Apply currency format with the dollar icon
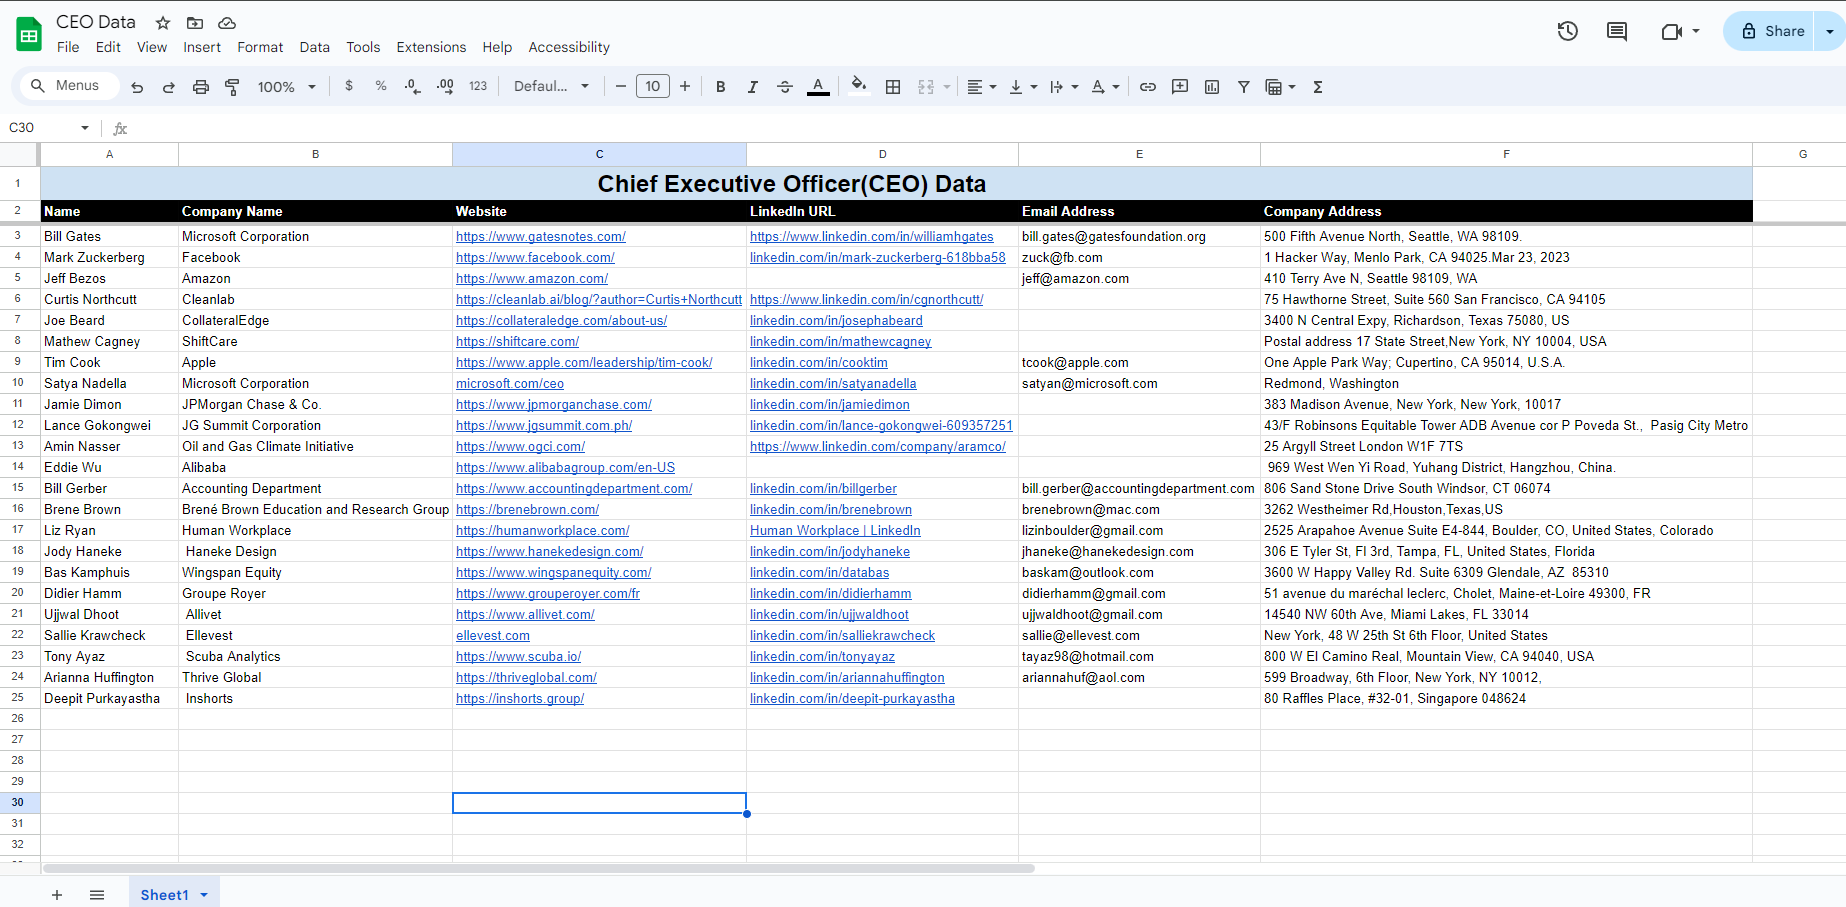Viewport: 1846px width, 907px height. 349,86
